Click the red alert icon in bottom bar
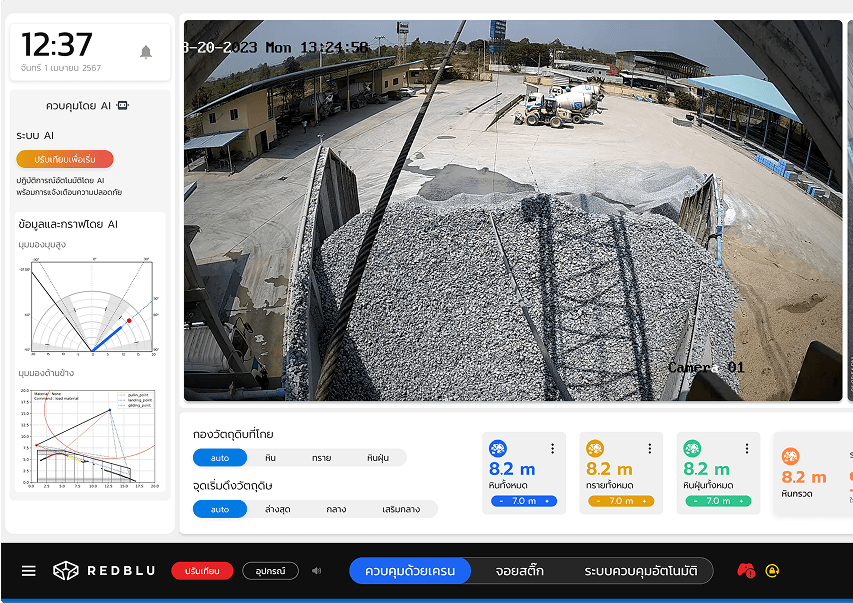Viewport: 853px width, 603px height. pos(745,571)
